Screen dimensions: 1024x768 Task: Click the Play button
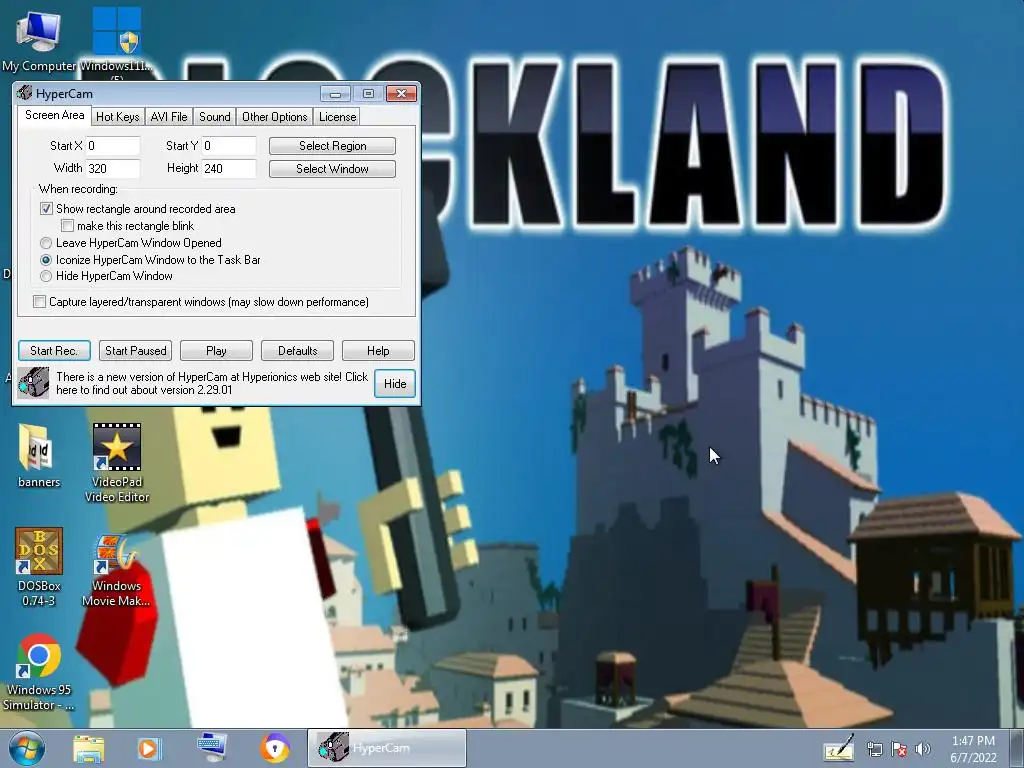pos(216,351)
